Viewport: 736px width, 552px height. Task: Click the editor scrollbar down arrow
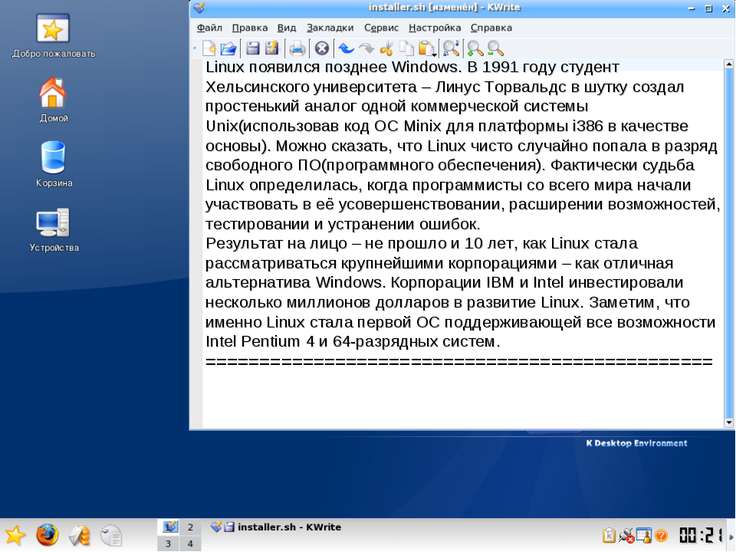[729, 423]
